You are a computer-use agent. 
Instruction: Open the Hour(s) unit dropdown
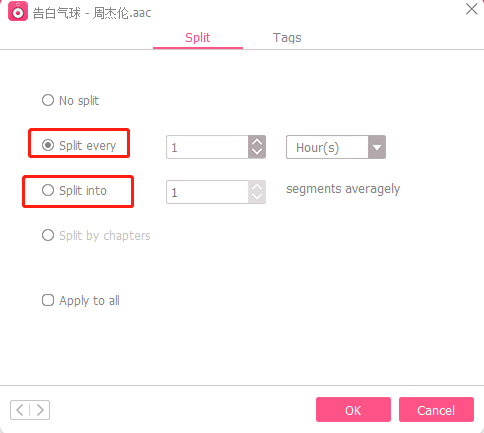pos(336,147)
